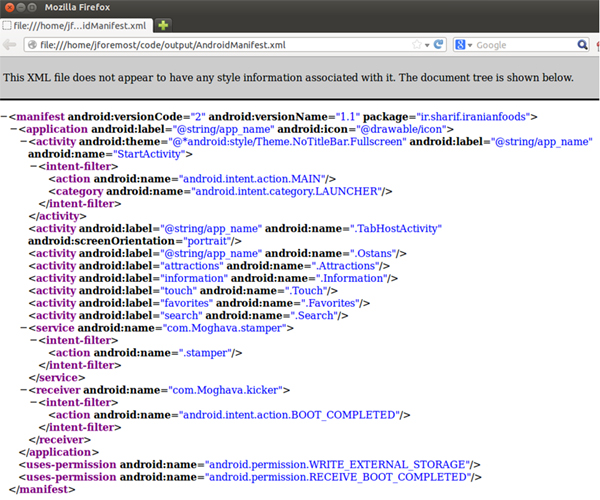Select the AndroidManifest.xml tab
Screen dimensions: 600x500
(x=77, y=26)
